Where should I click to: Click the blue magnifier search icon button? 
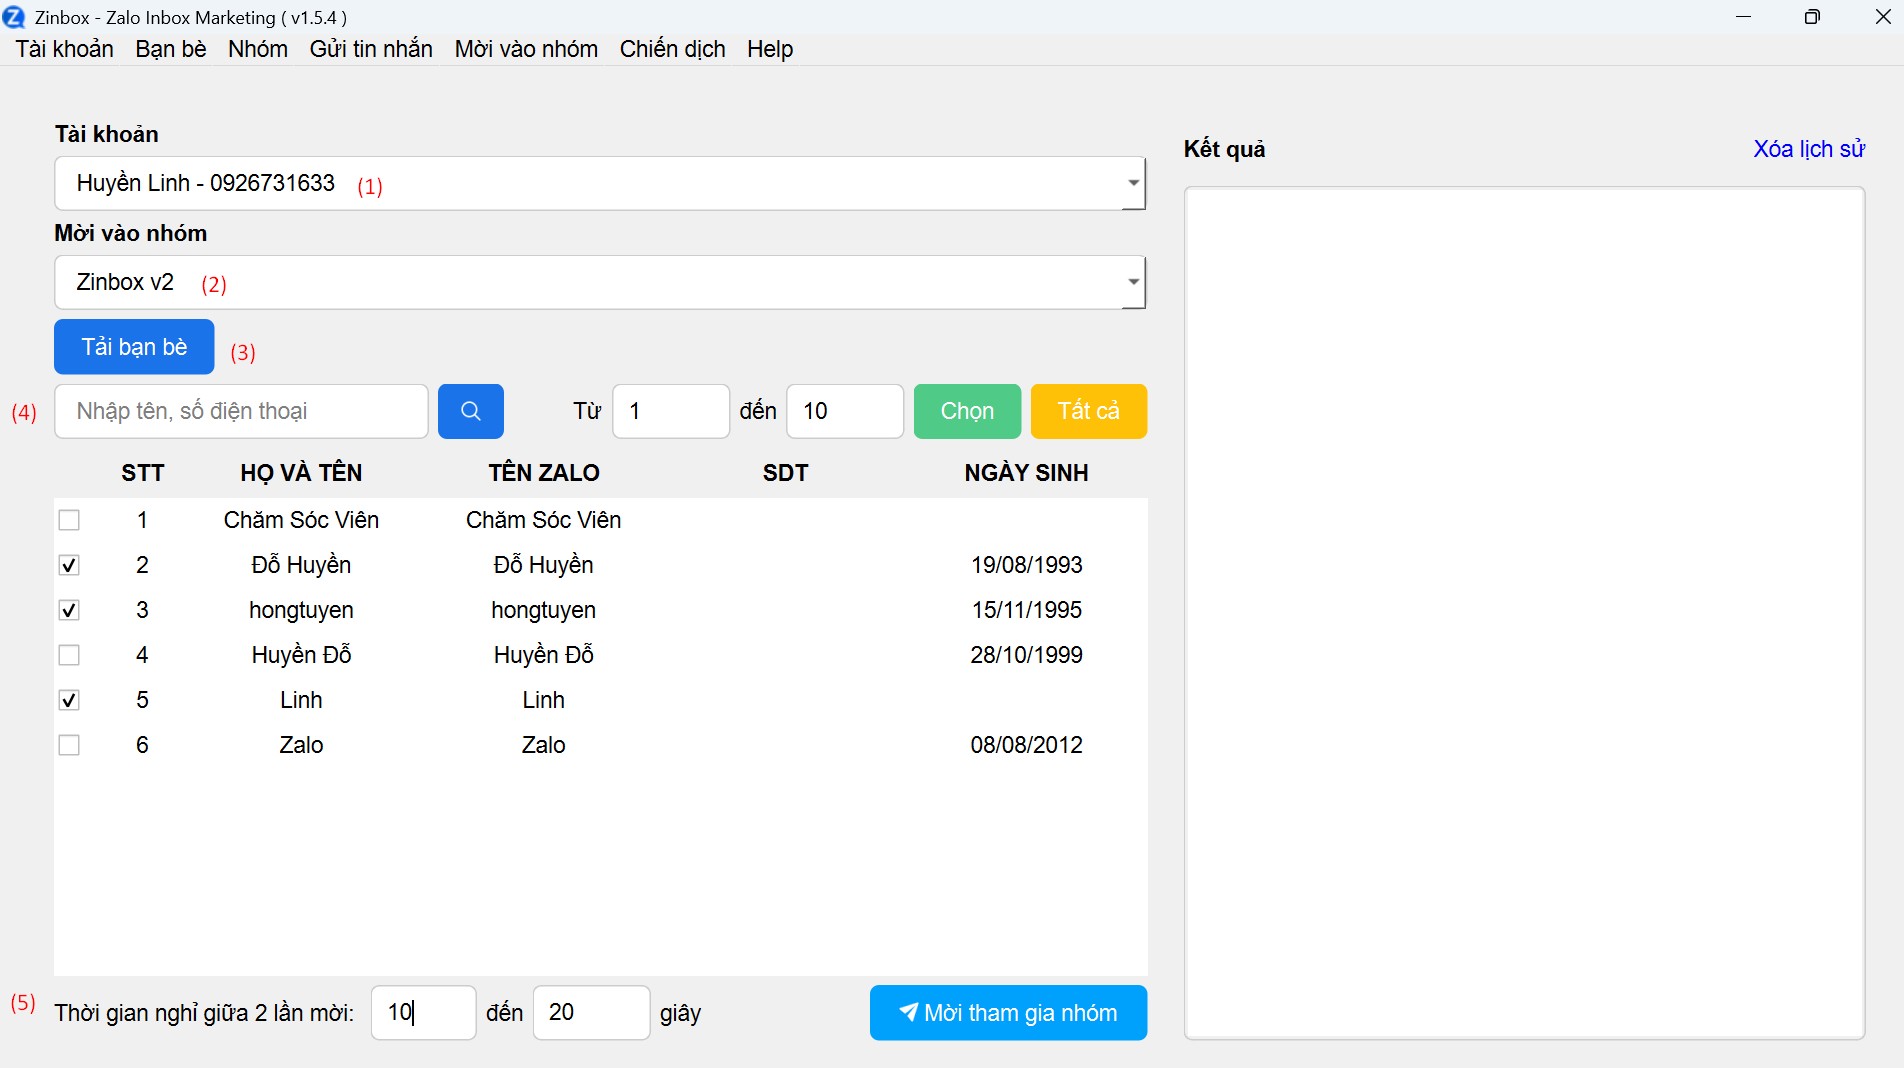(470, 411)
